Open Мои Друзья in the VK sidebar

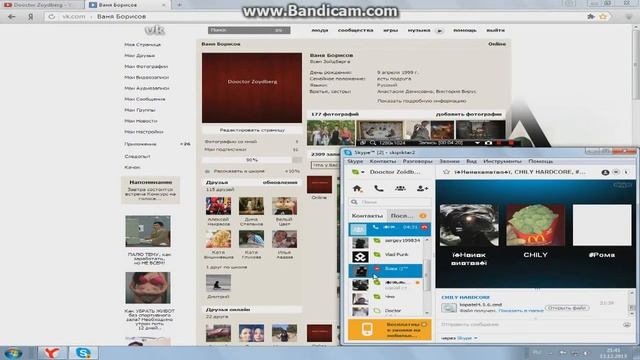140,56
